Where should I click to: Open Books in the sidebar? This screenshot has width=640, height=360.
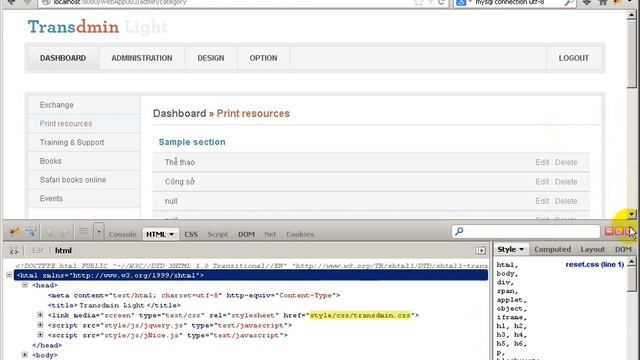(x=84, y=161)
